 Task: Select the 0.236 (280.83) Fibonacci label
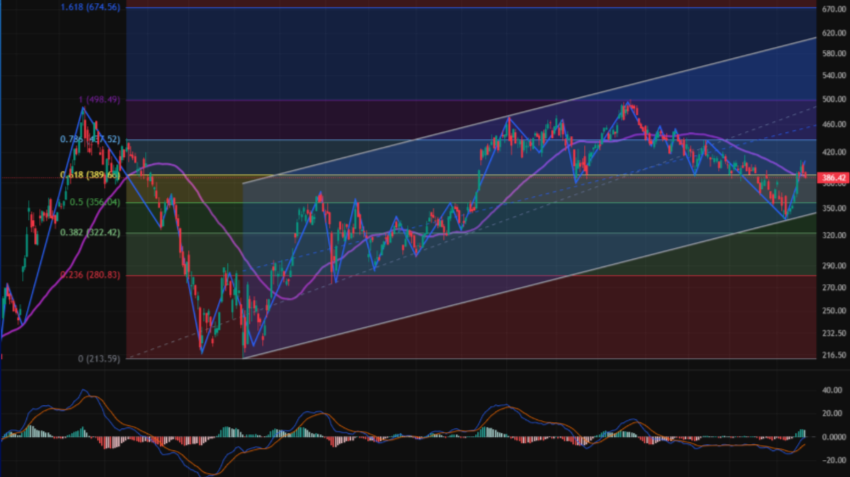(92, 275)
